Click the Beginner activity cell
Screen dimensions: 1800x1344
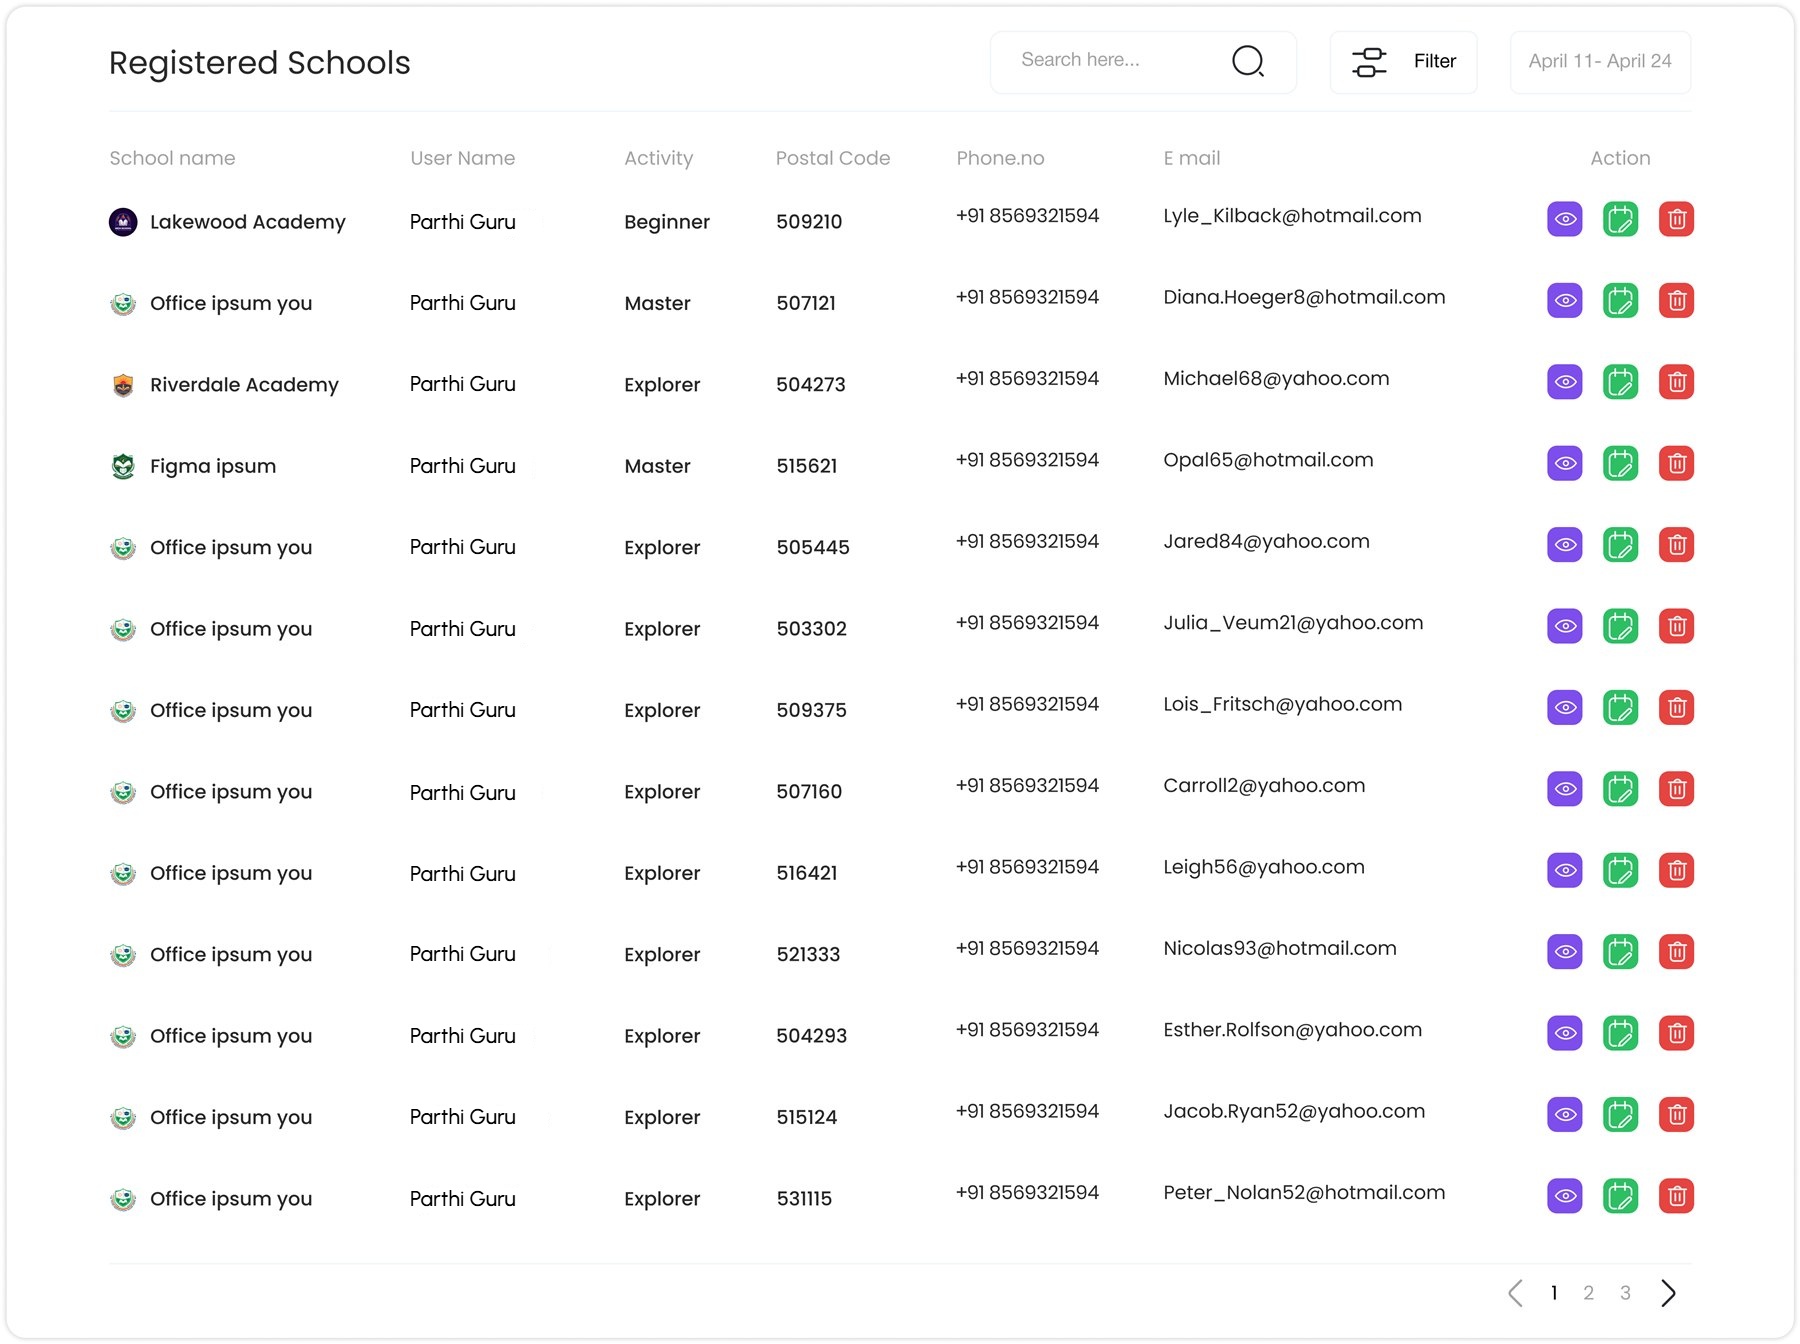[667, 222]
